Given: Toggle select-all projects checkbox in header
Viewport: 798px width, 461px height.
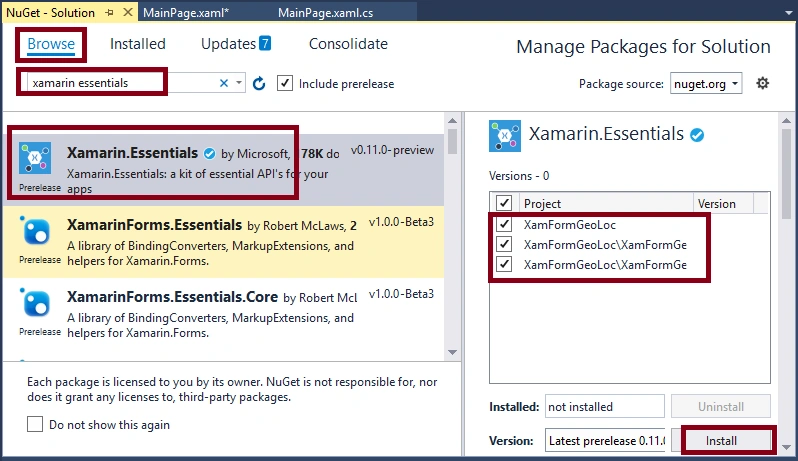Looking at the screenshot, I should pos(504,203).
